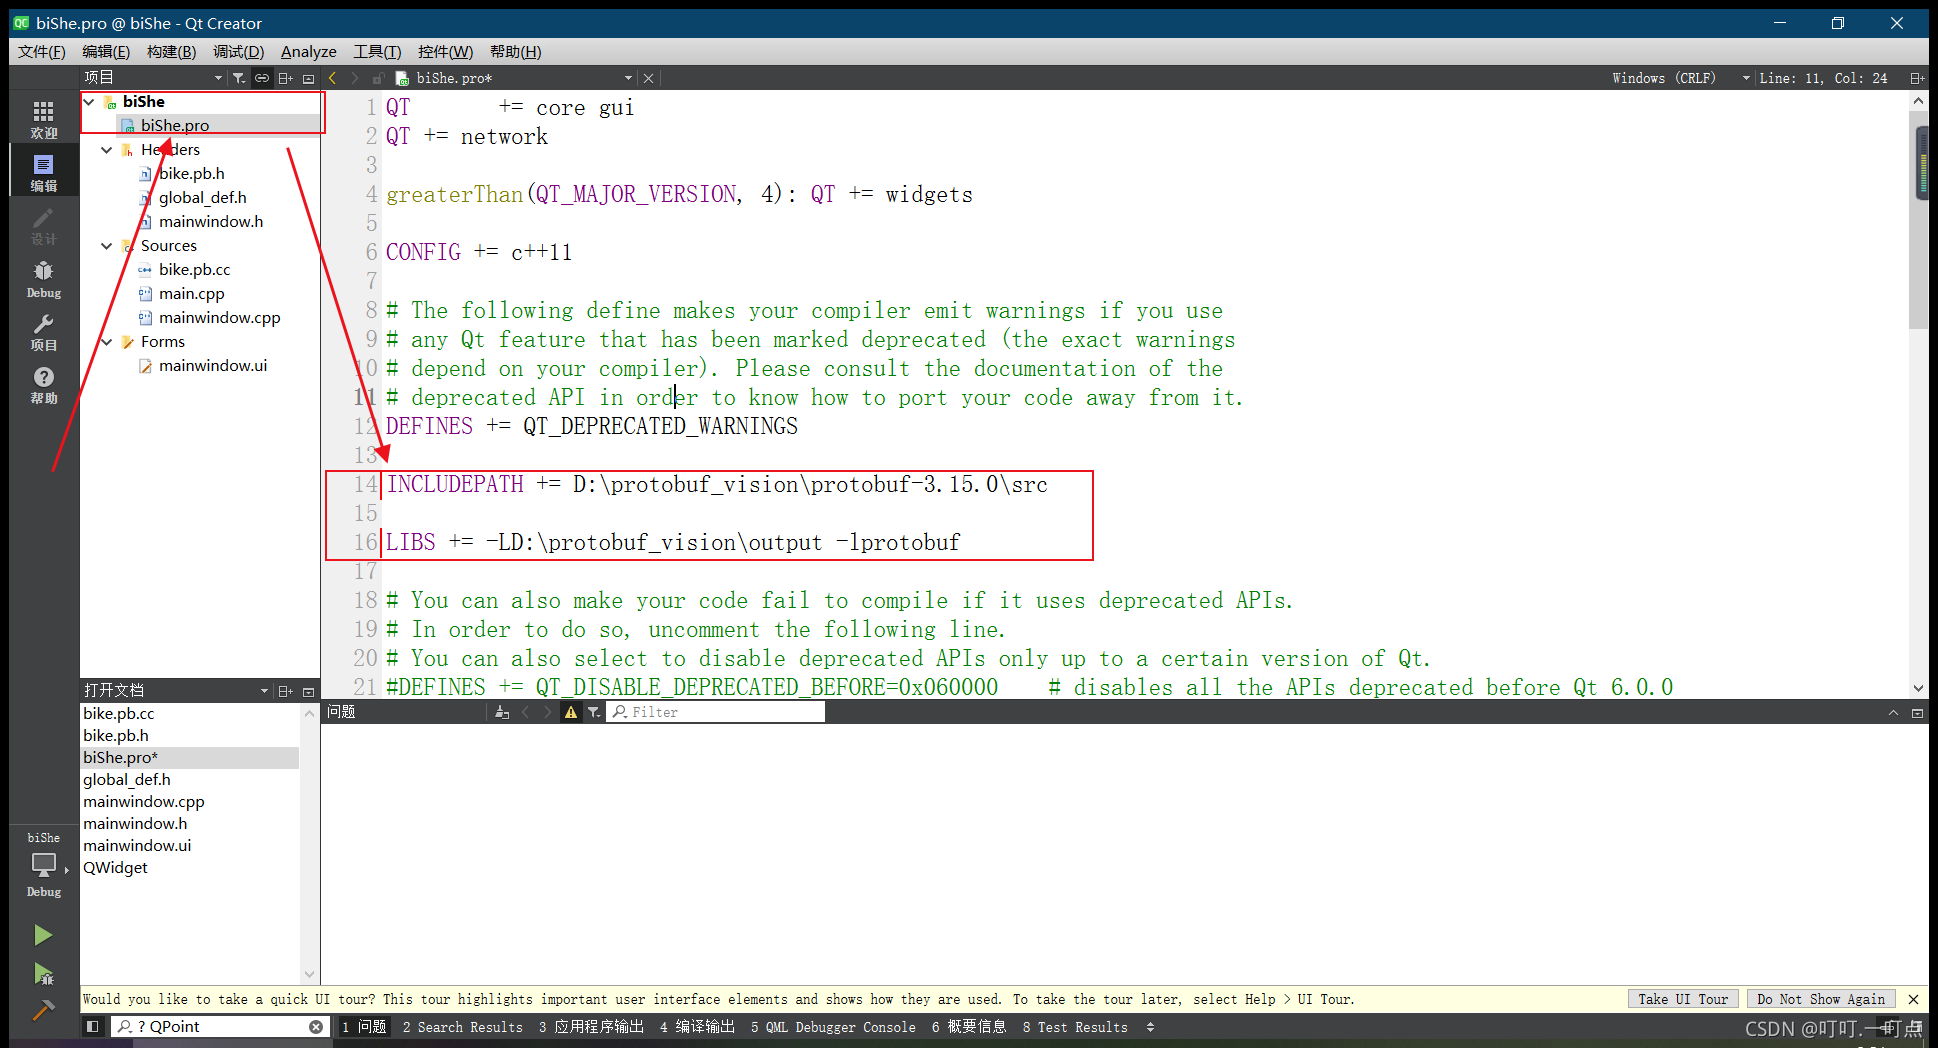Close the project sidebar panel
1938x1048 pixels.
309,78
